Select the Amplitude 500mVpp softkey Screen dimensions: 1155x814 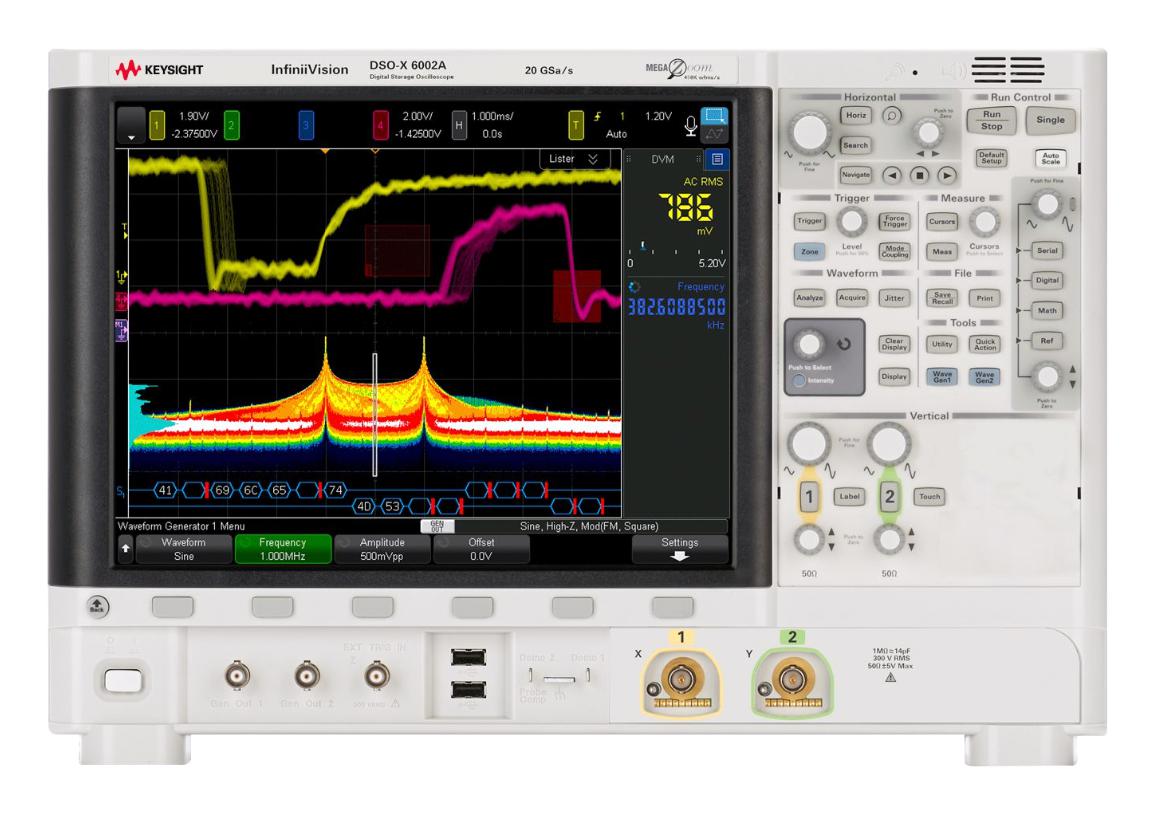tap(382, 549)
